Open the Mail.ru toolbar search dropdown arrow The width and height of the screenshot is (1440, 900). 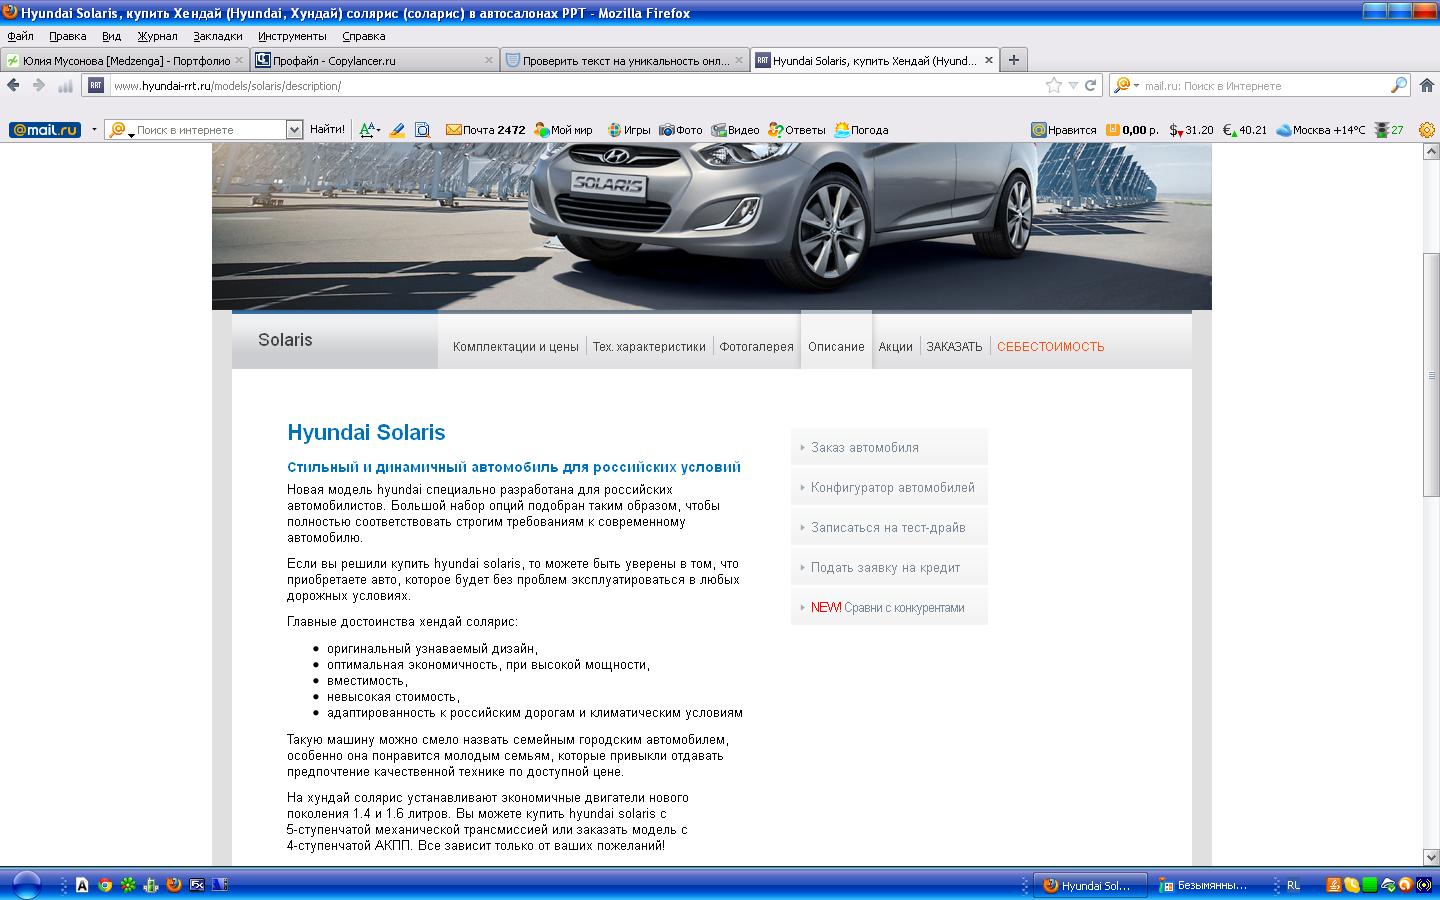[x=294, y=130]
